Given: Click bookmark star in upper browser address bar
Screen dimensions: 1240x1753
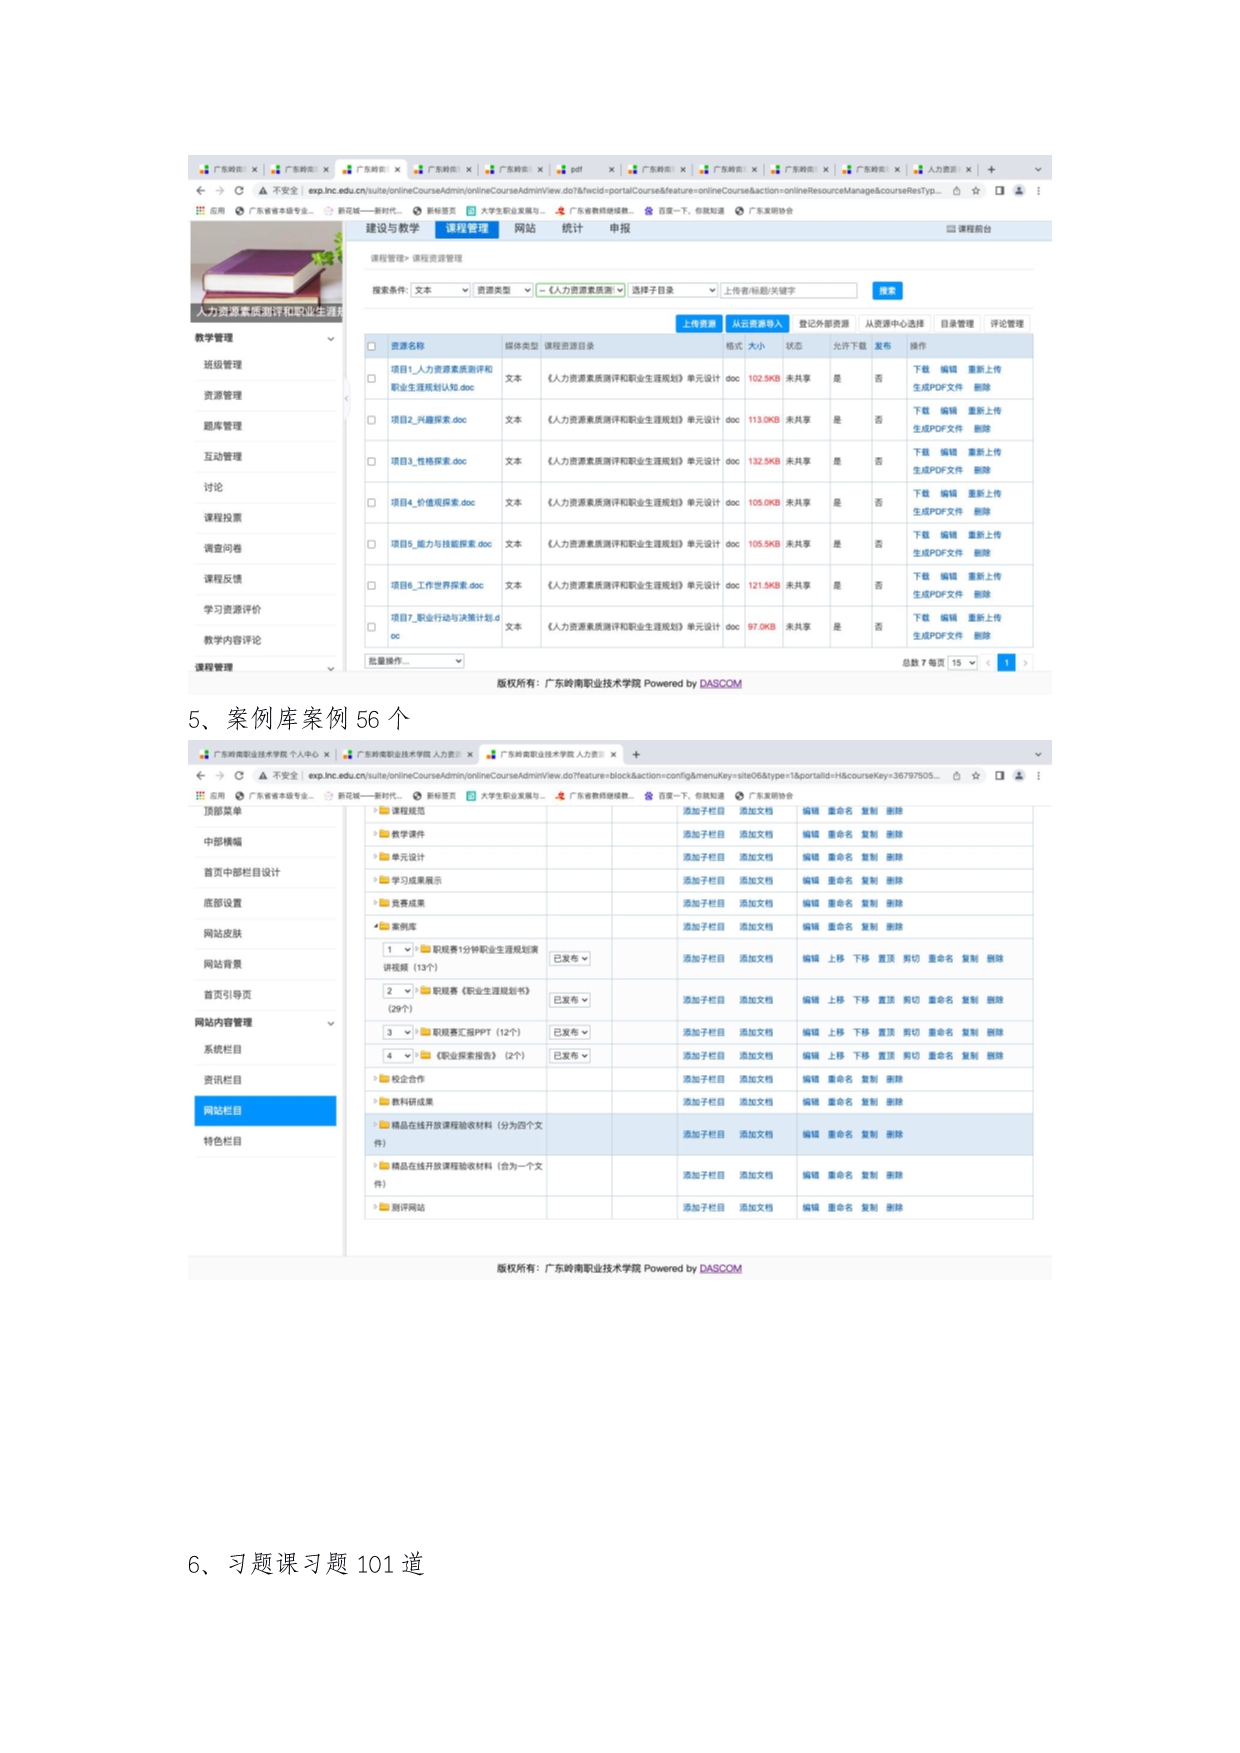Looking at the screenshot, I should click(976, 191).
